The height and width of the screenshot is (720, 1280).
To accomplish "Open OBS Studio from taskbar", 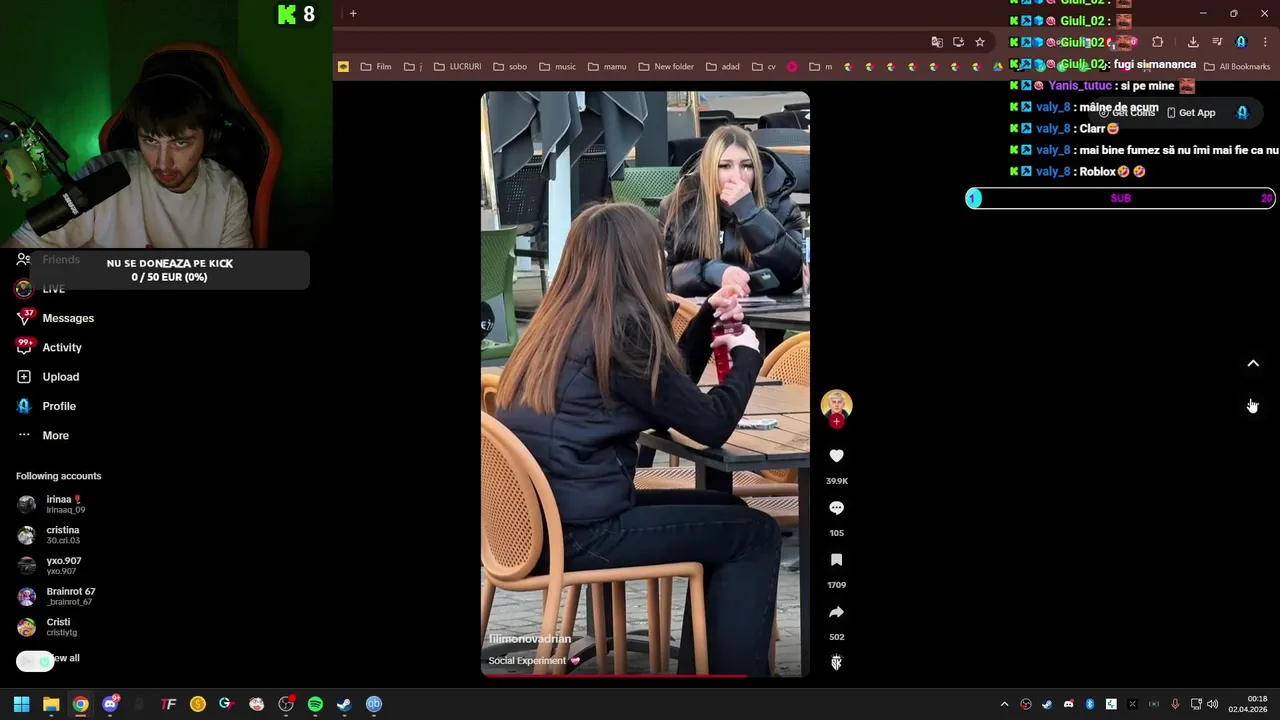I will click(x=286, y=704).
